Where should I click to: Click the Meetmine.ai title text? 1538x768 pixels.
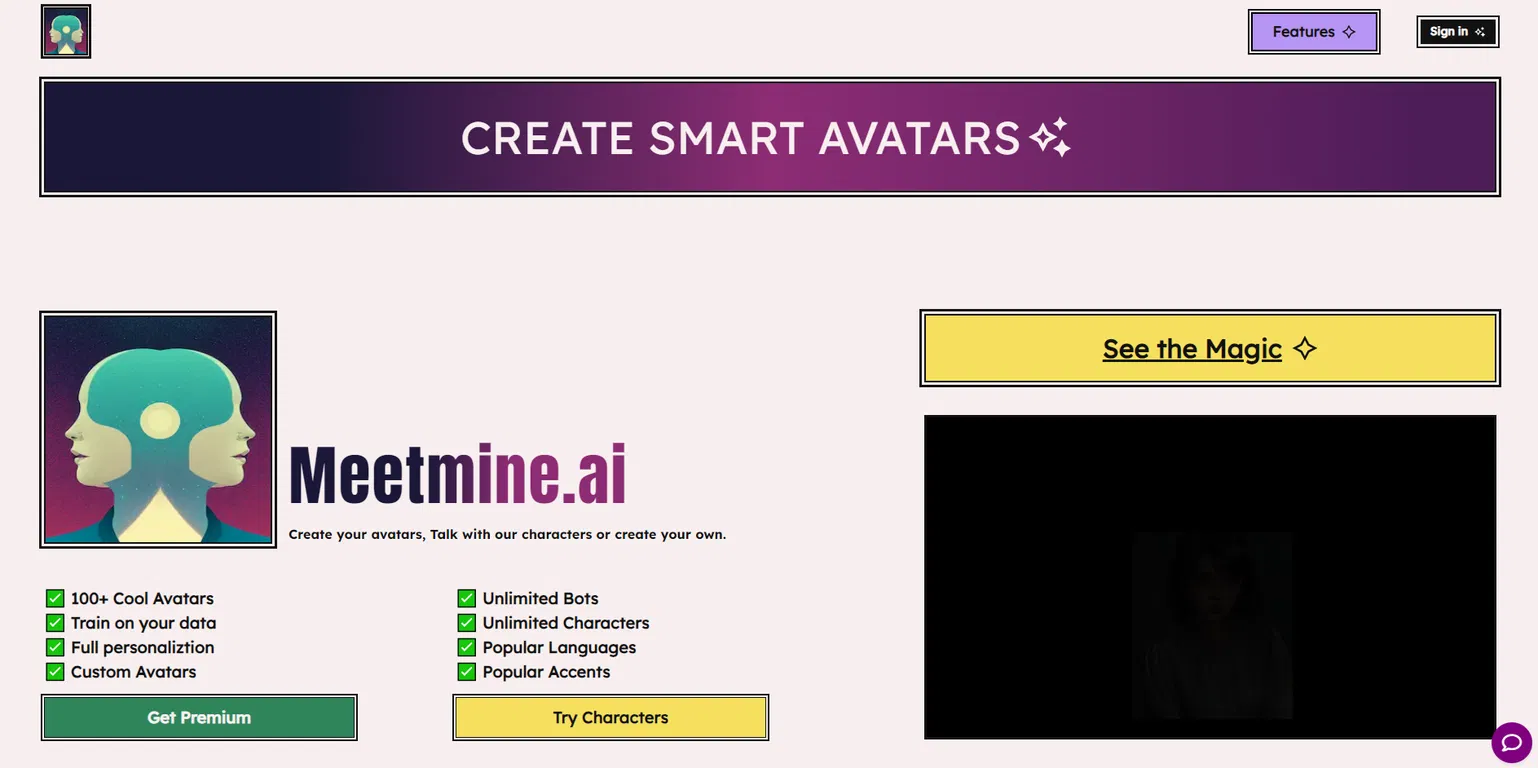coord(457,475)
